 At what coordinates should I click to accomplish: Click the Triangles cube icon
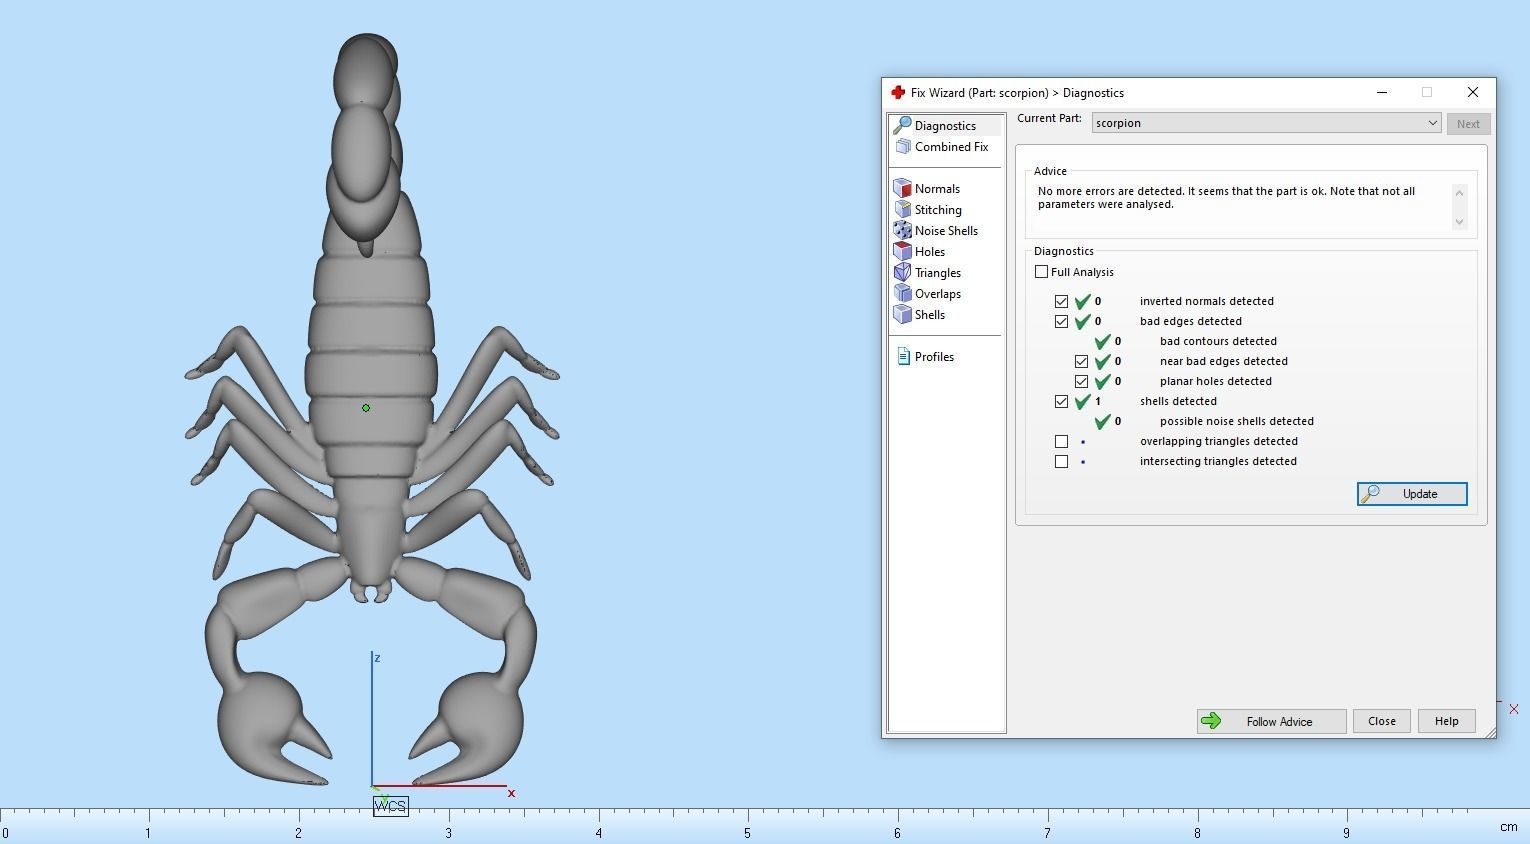(902, 272)
